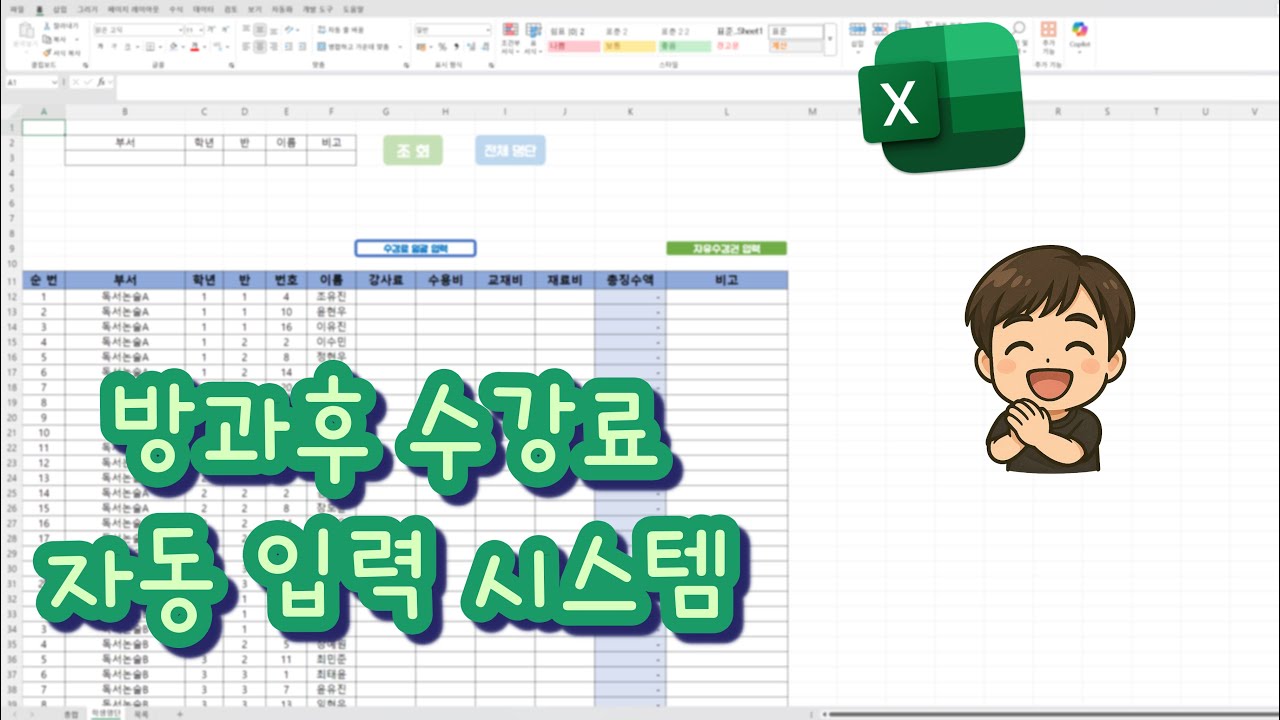The image size is (1280, 720).
Task: Click the fx insert function icon
Action: 100,82
